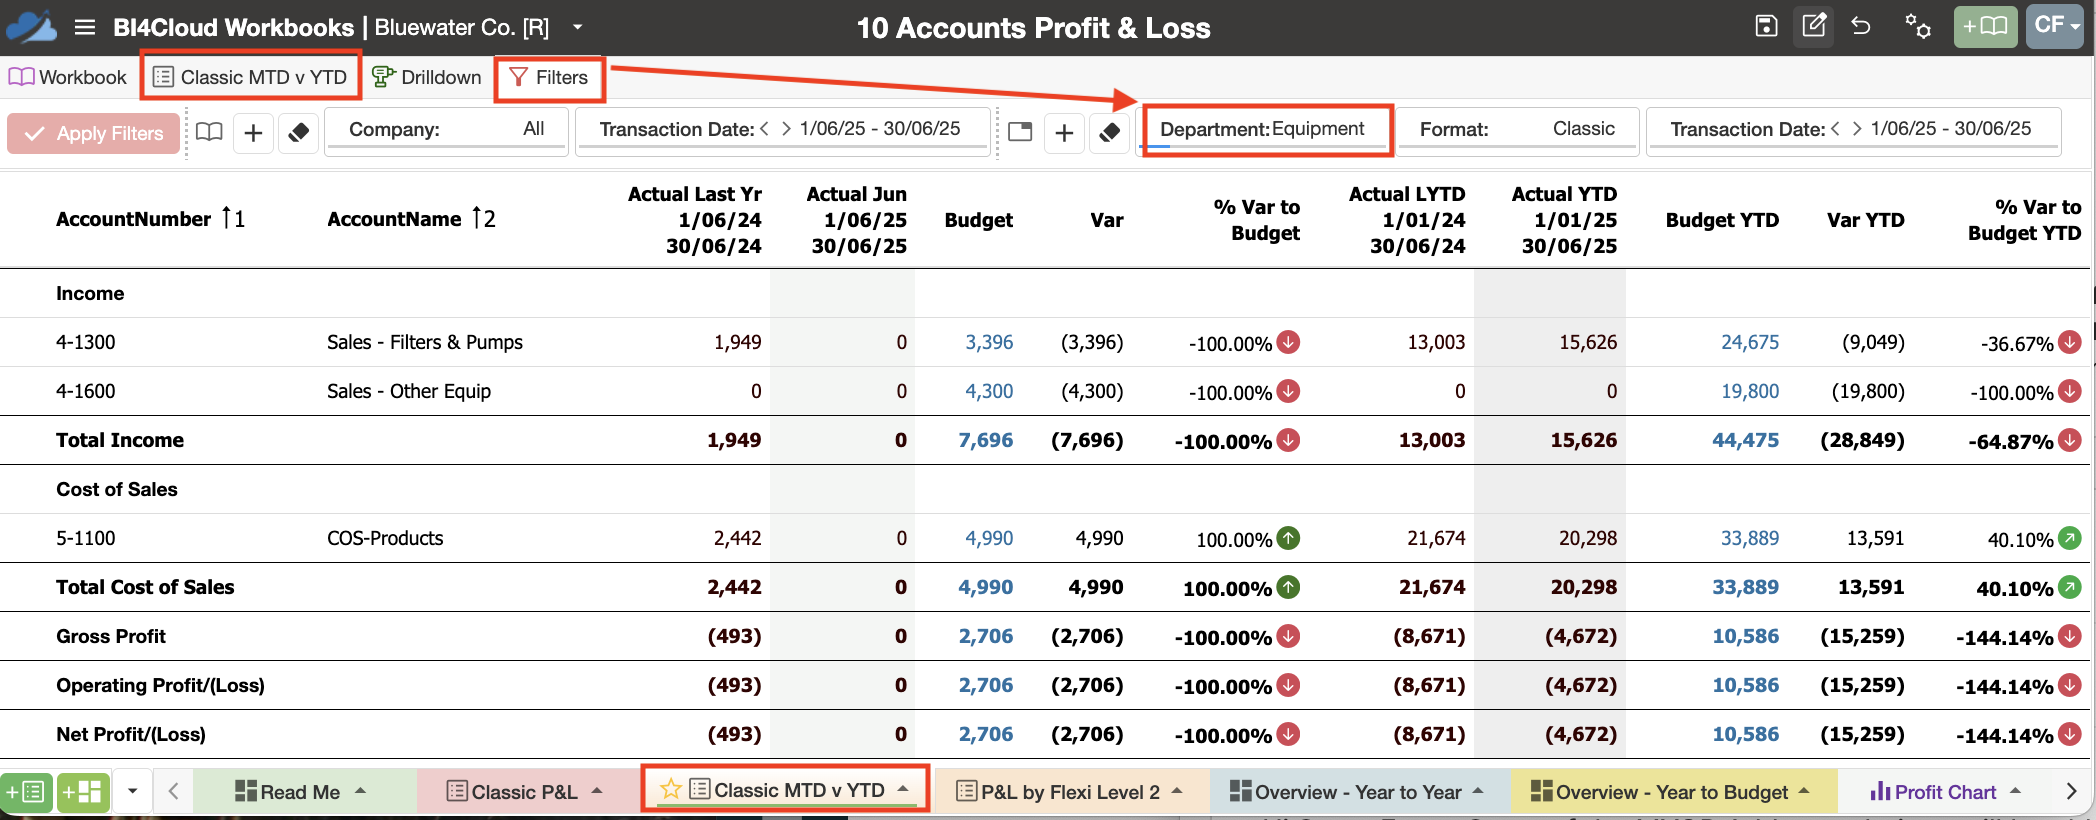Open workbook Transaction Date range 1/06/25 - 30/06/25
Screen dimensions: 2096x820
click(x=880, y=129)
